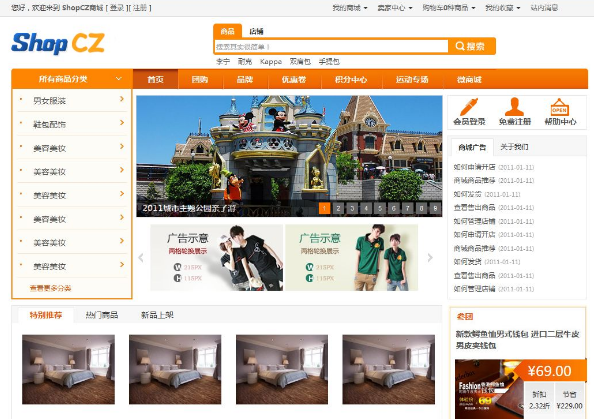Image resolution: width=594 pixels, height=419 pixels.
Task: Select the 新品上架 tab
Action: point(157,315)
